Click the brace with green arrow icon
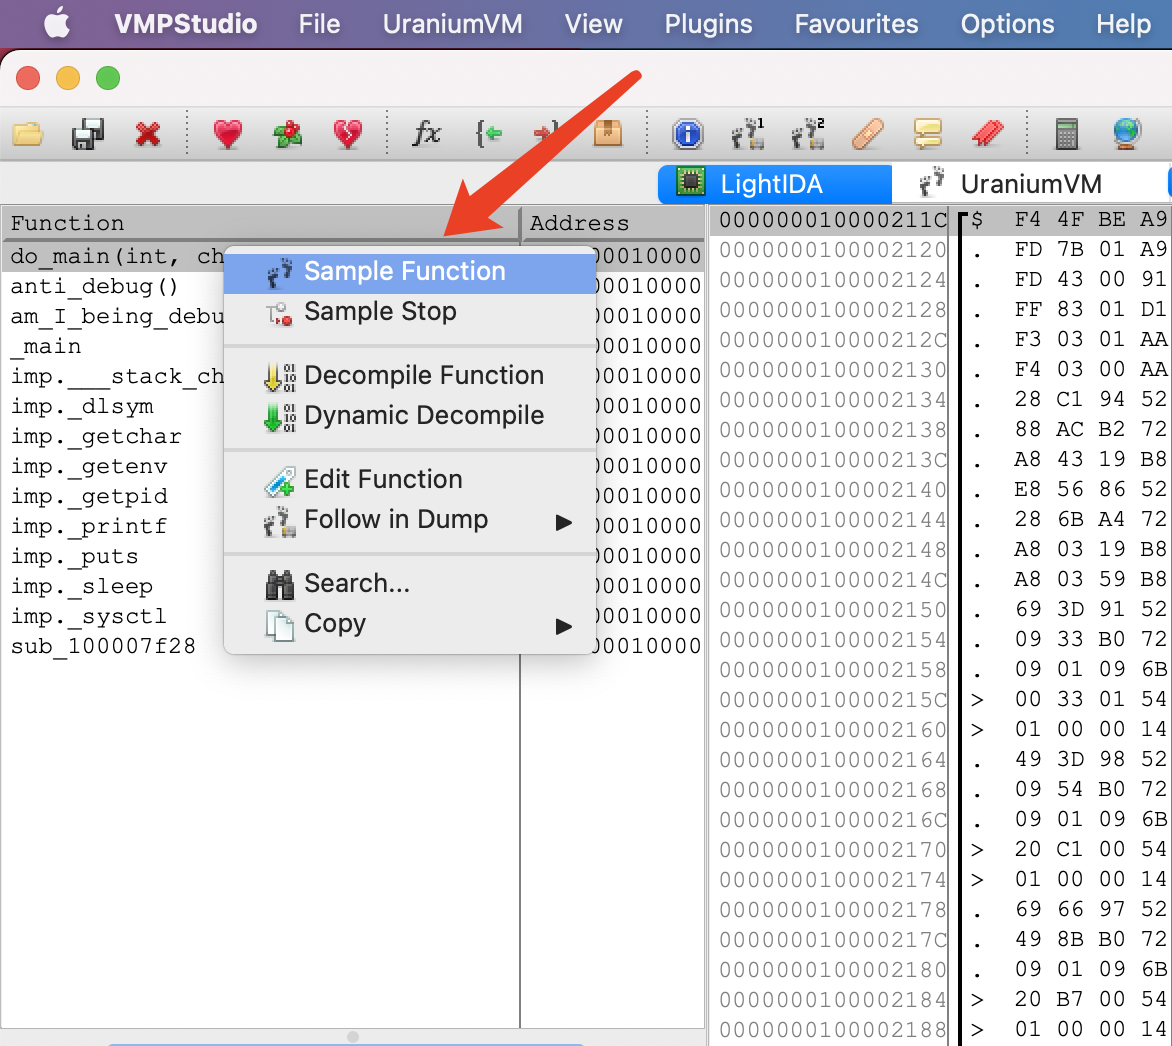 pos(488,135)
